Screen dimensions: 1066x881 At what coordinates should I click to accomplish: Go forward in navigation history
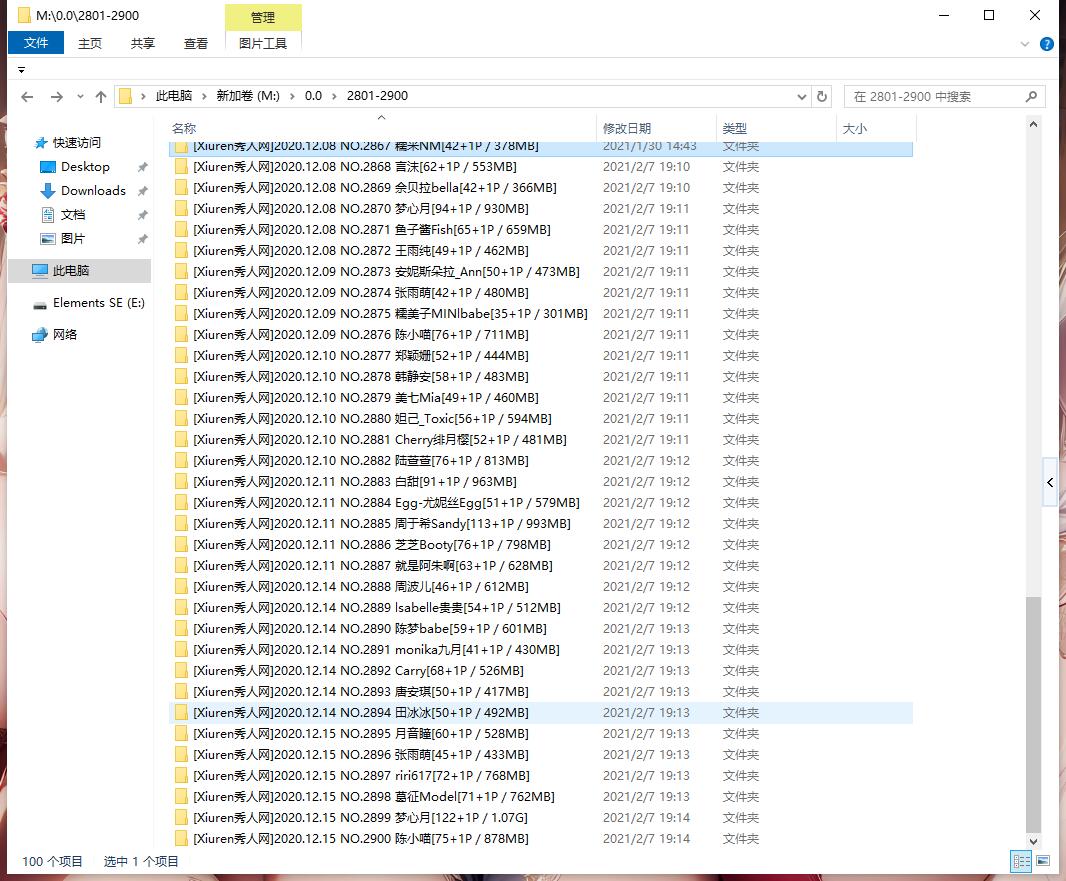click(x=56, y=97)
